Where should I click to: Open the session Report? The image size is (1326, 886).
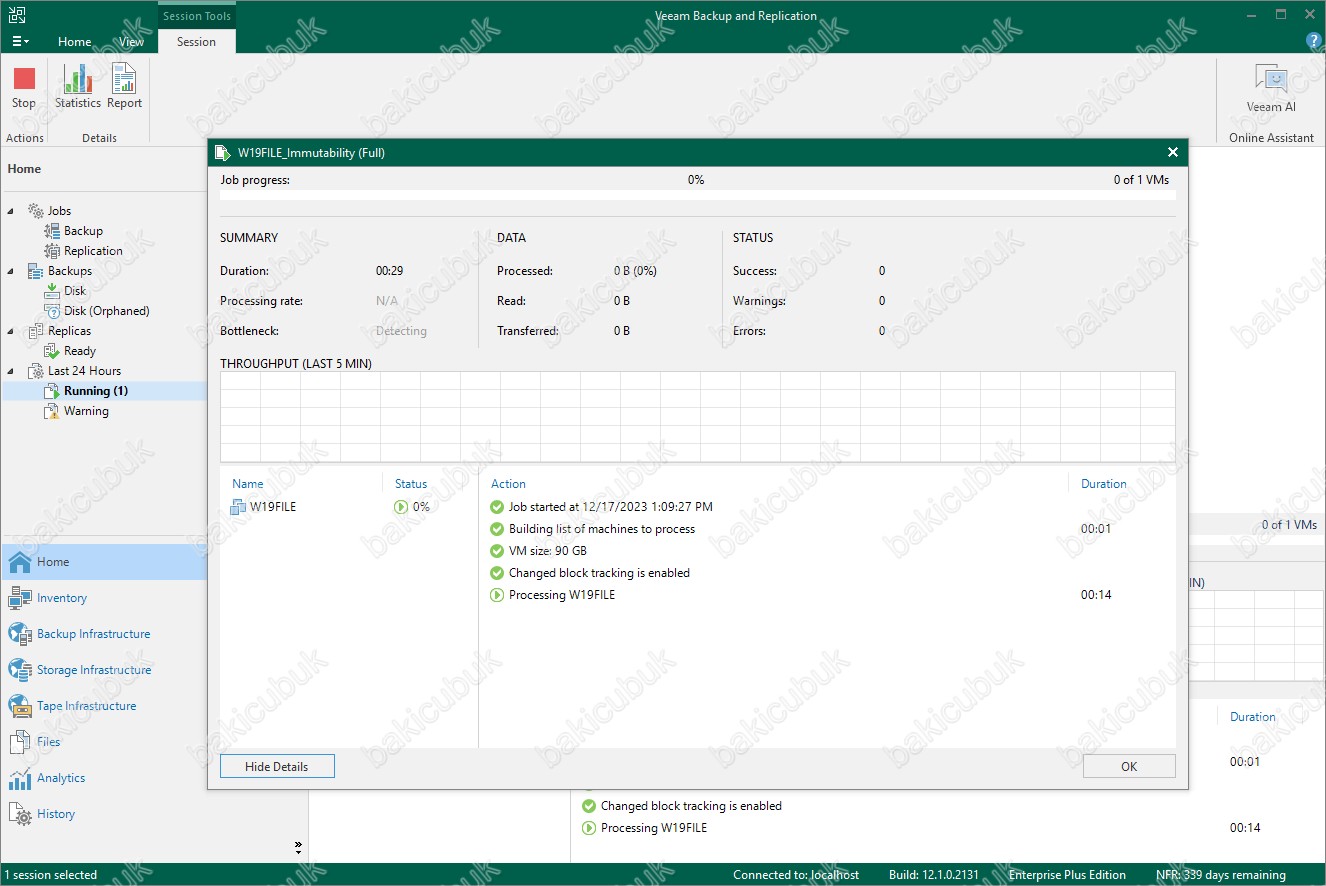[124, 88]
